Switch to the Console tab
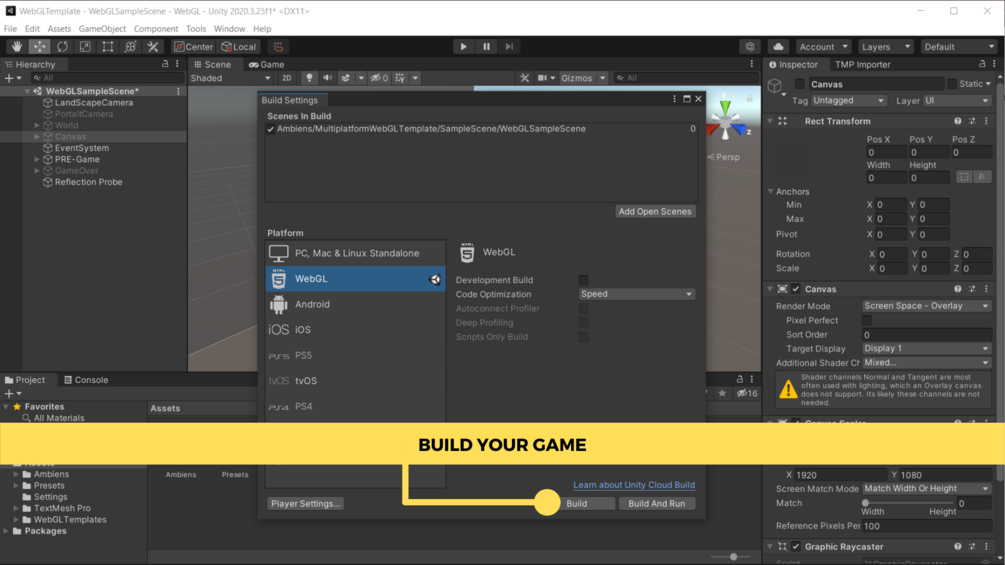This screenshot has width=1005, height=565. [86, 380]
